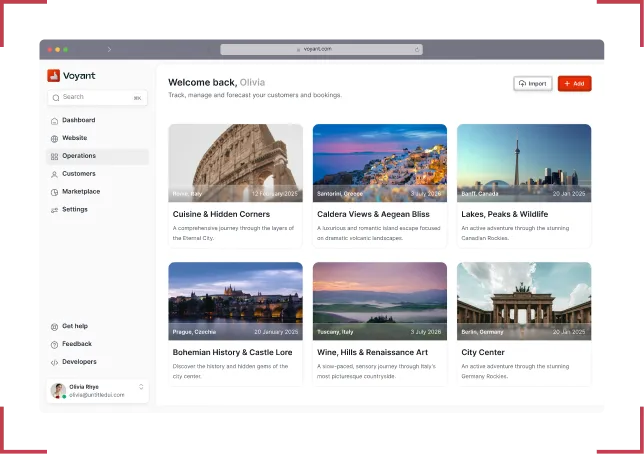Click the 12 February 2025 date label
Viewport: 644px width, 454px height.
275,194
